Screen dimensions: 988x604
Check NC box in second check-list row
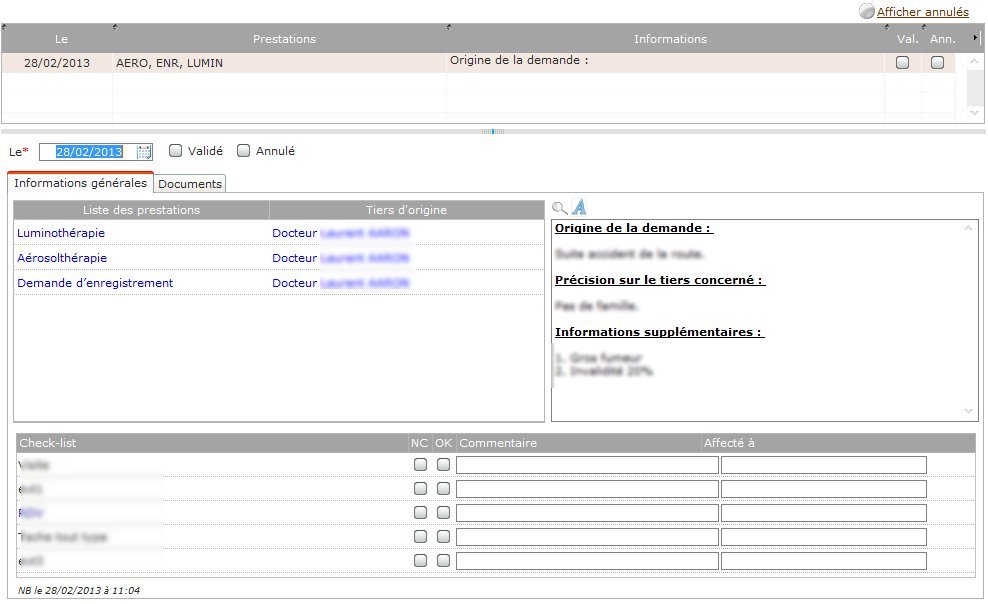420,489
